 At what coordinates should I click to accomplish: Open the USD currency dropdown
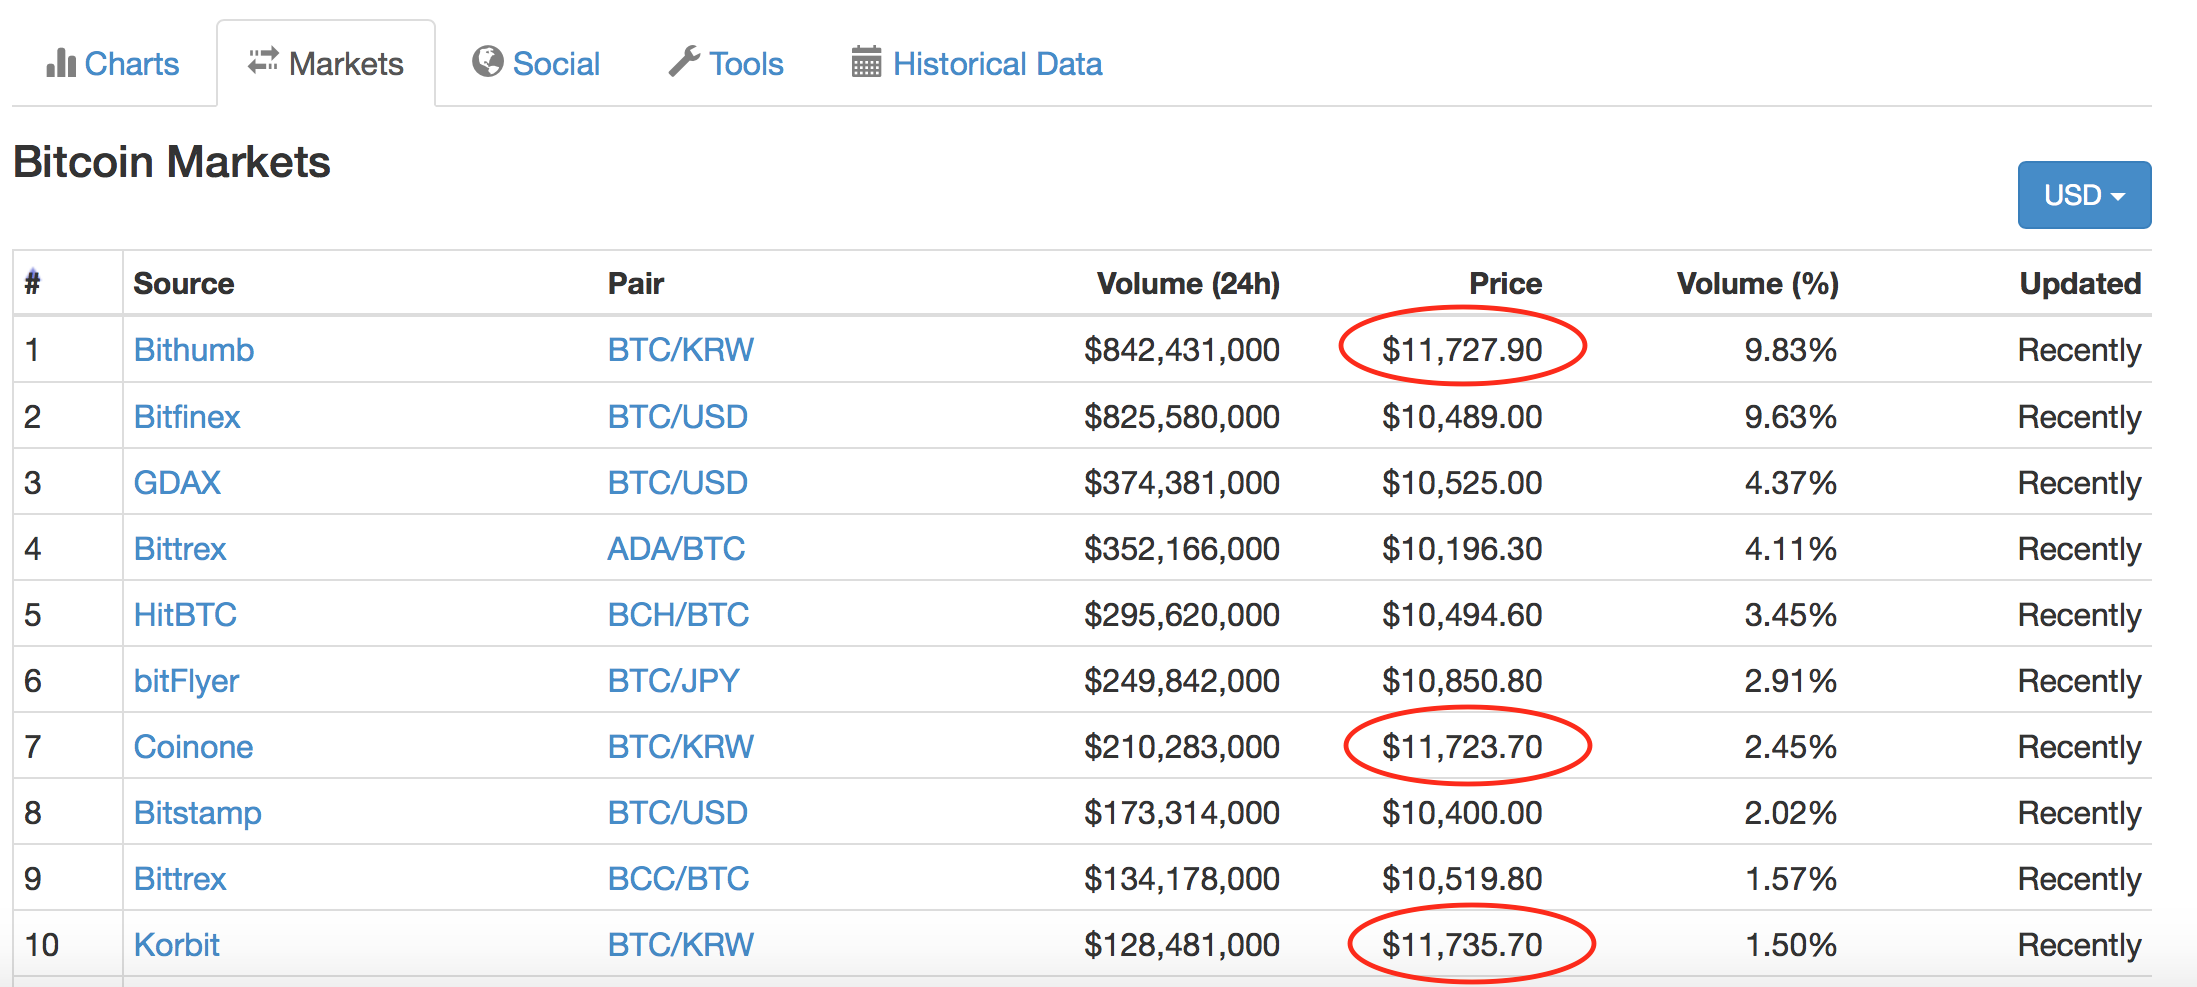(2083, 195)
